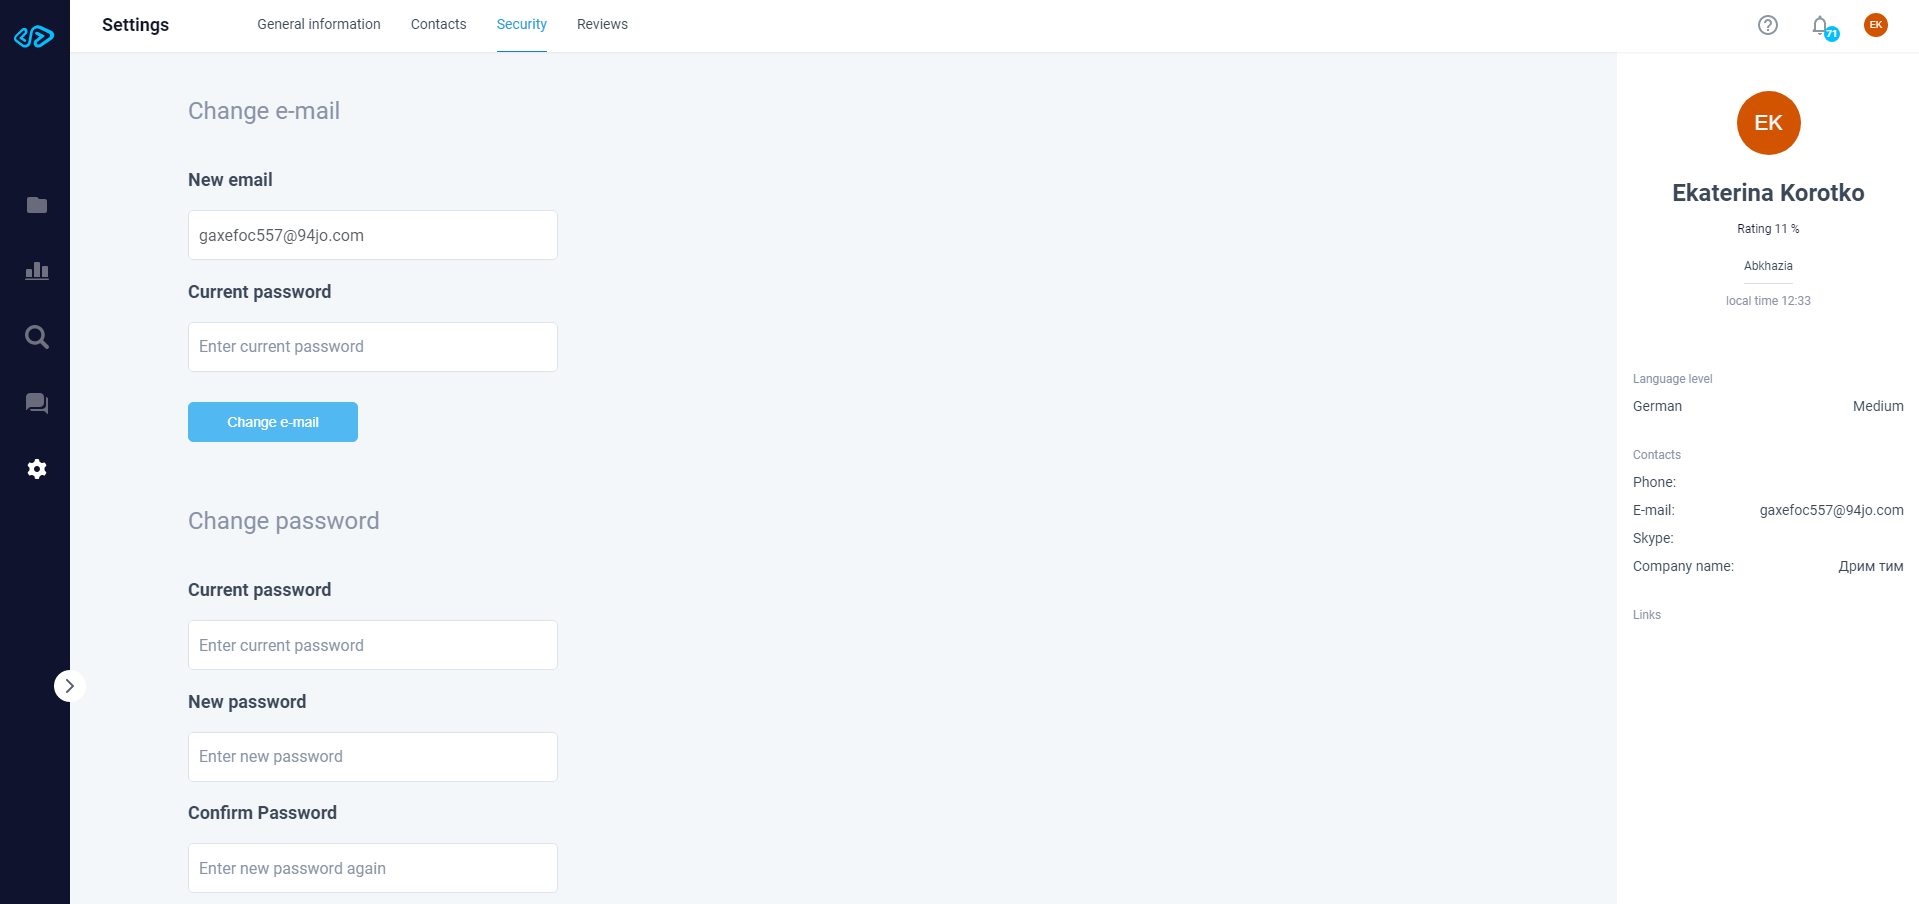
Task: Open the search magnifier in sidebar
Action: tap(37, 337)
